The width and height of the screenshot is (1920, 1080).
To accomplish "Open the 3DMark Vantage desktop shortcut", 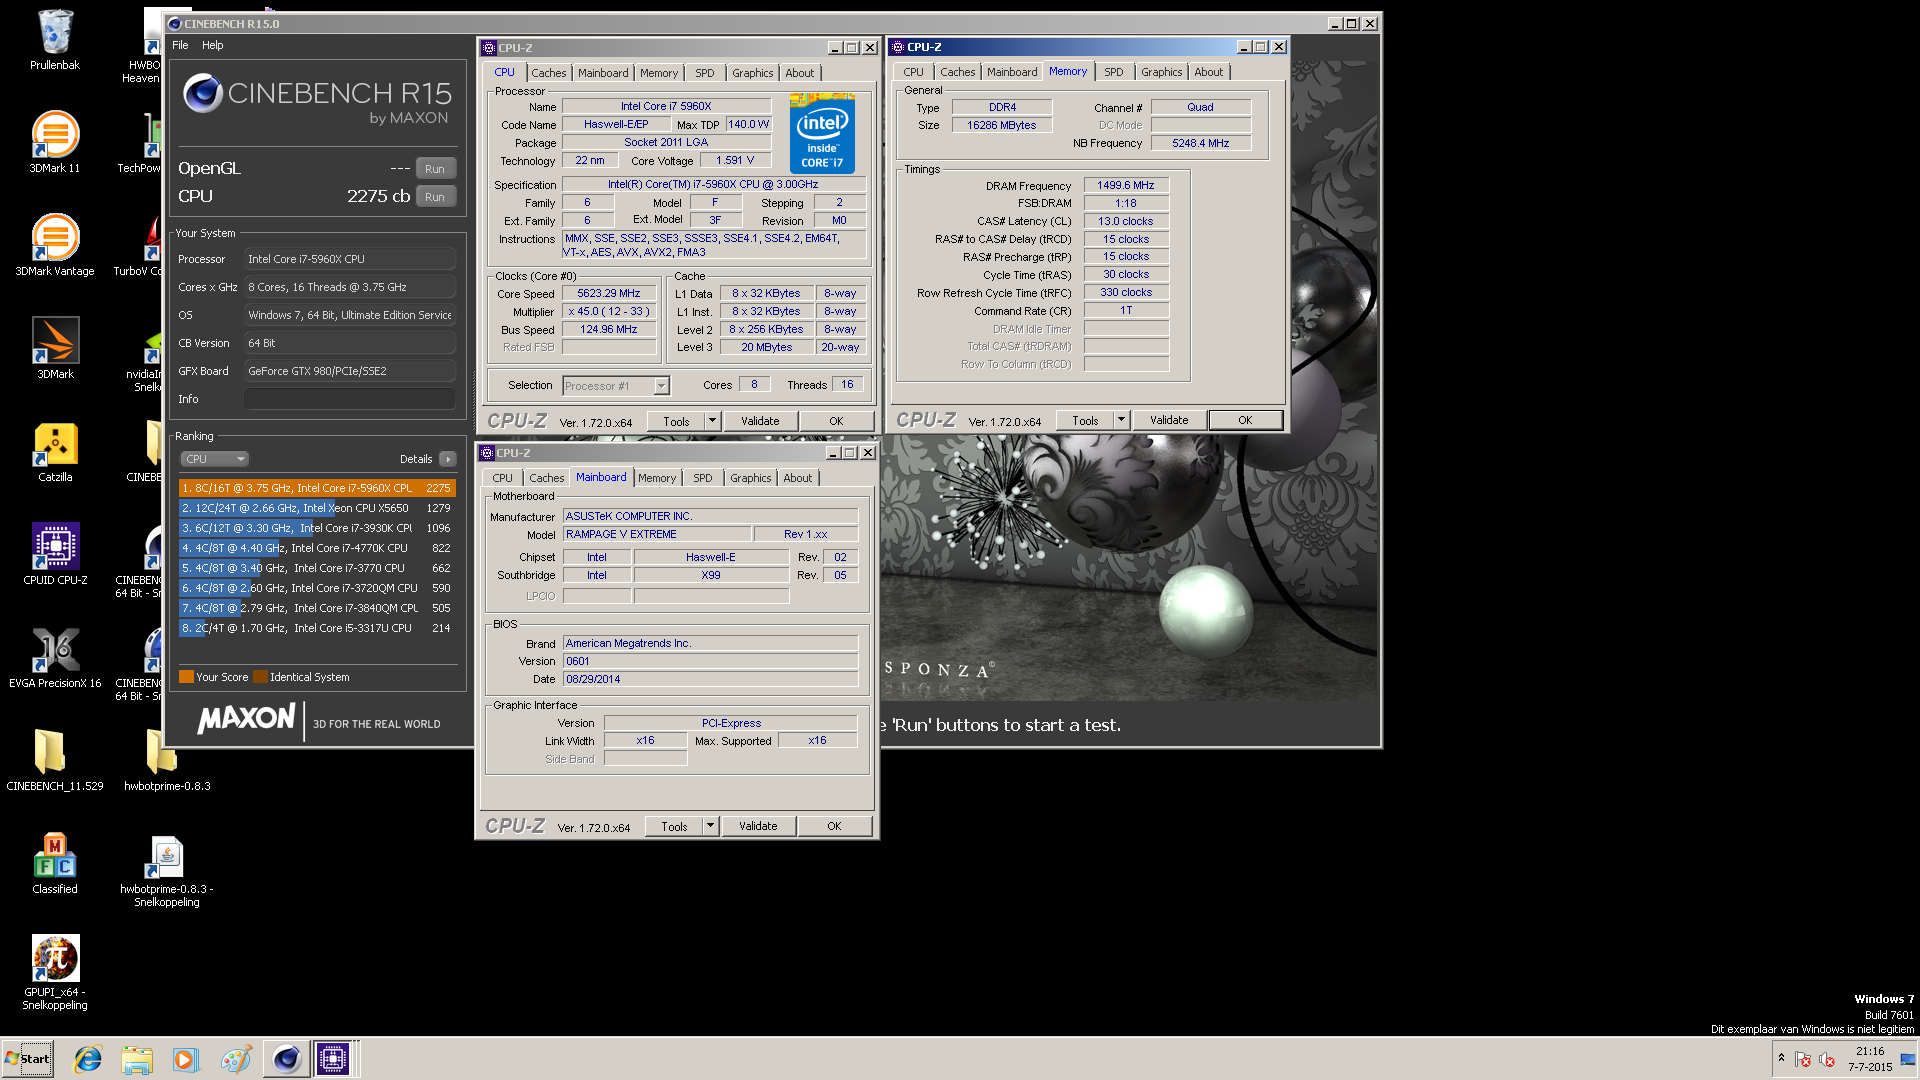I will click(55, 245).
